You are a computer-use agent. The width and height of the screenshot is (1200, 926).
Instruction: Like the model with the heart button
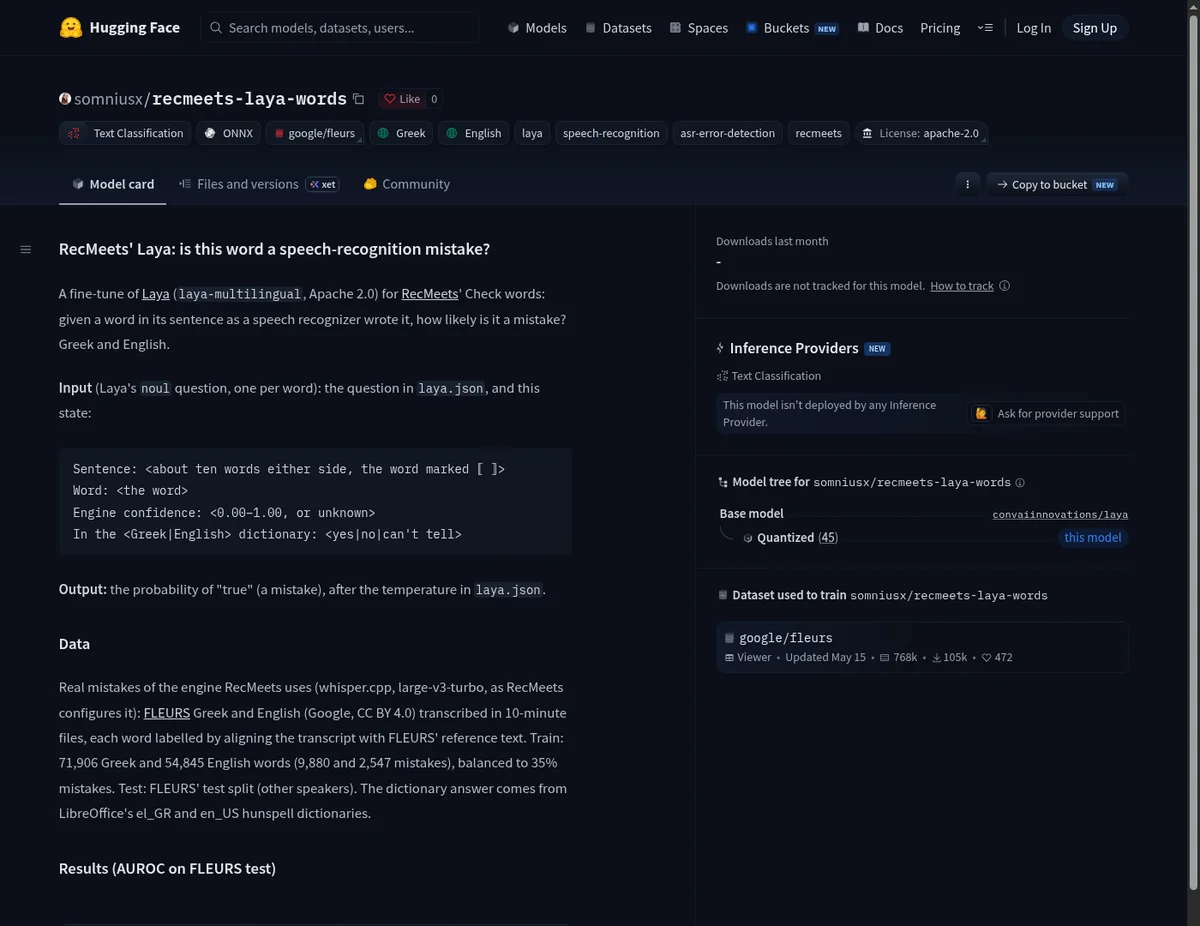402,99
